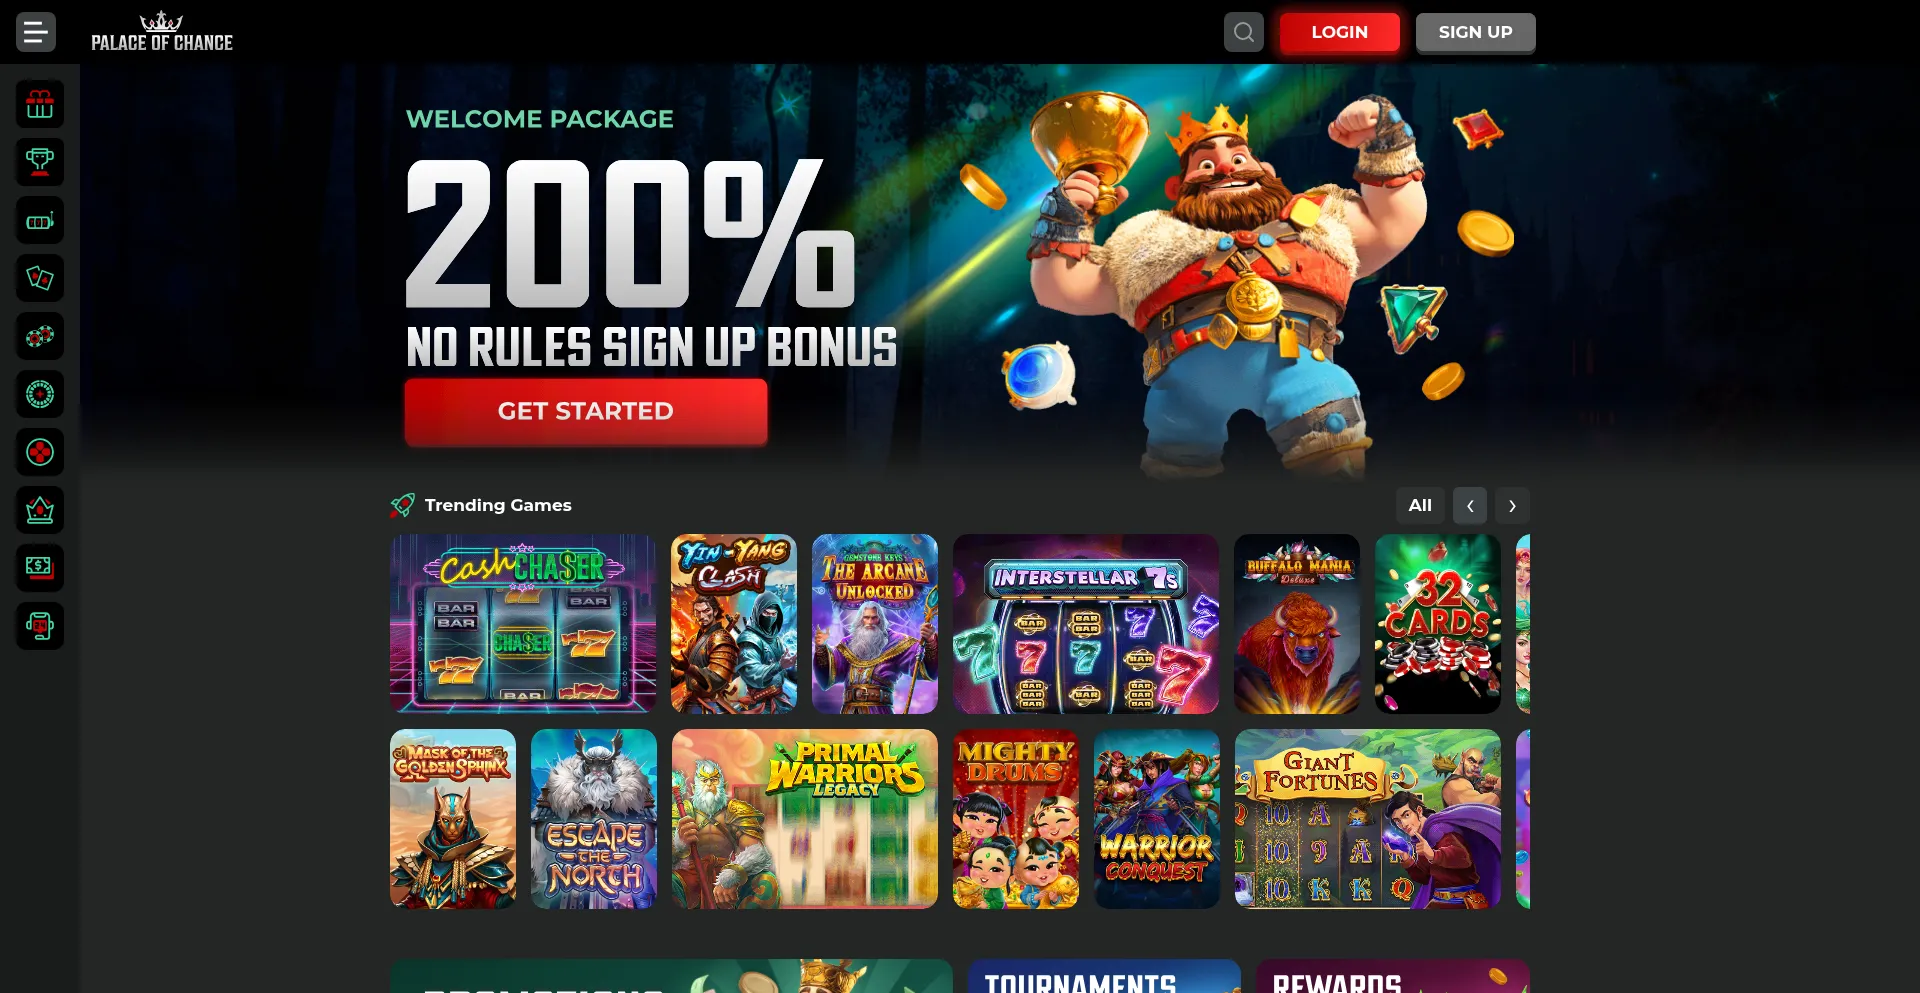Click the gift box promotions icon
Screen dimensions: 1920x993
click(40, 104)
